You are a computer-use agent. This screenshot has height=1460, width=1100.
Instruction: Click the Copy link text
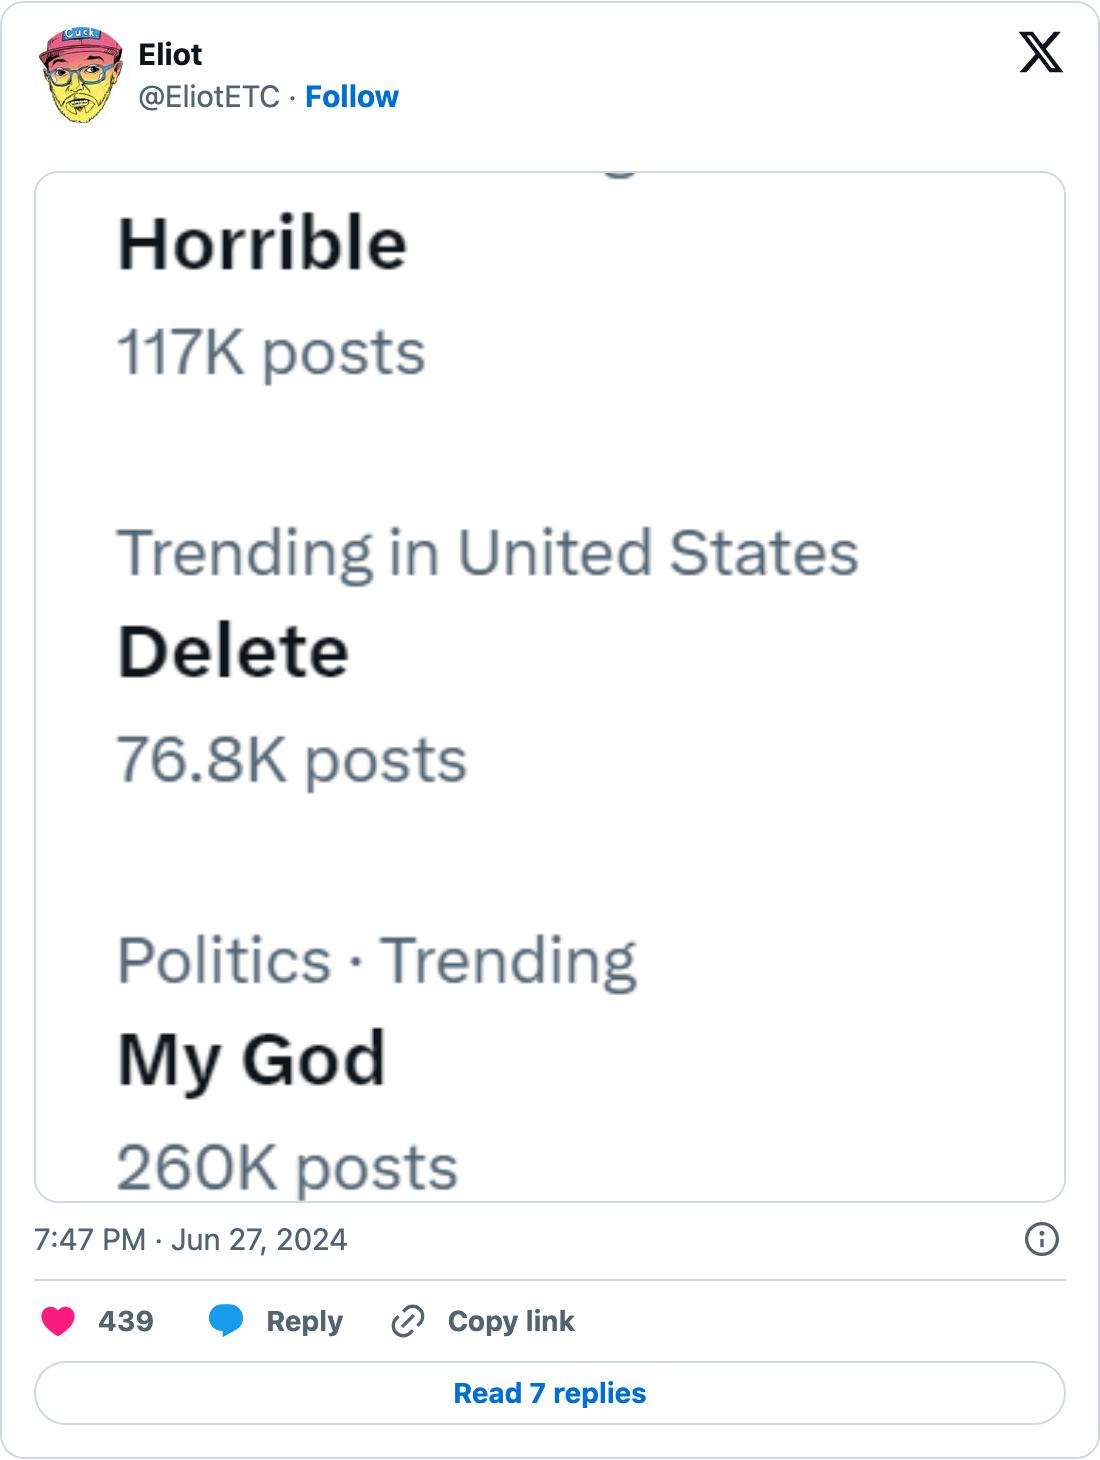511,1321
